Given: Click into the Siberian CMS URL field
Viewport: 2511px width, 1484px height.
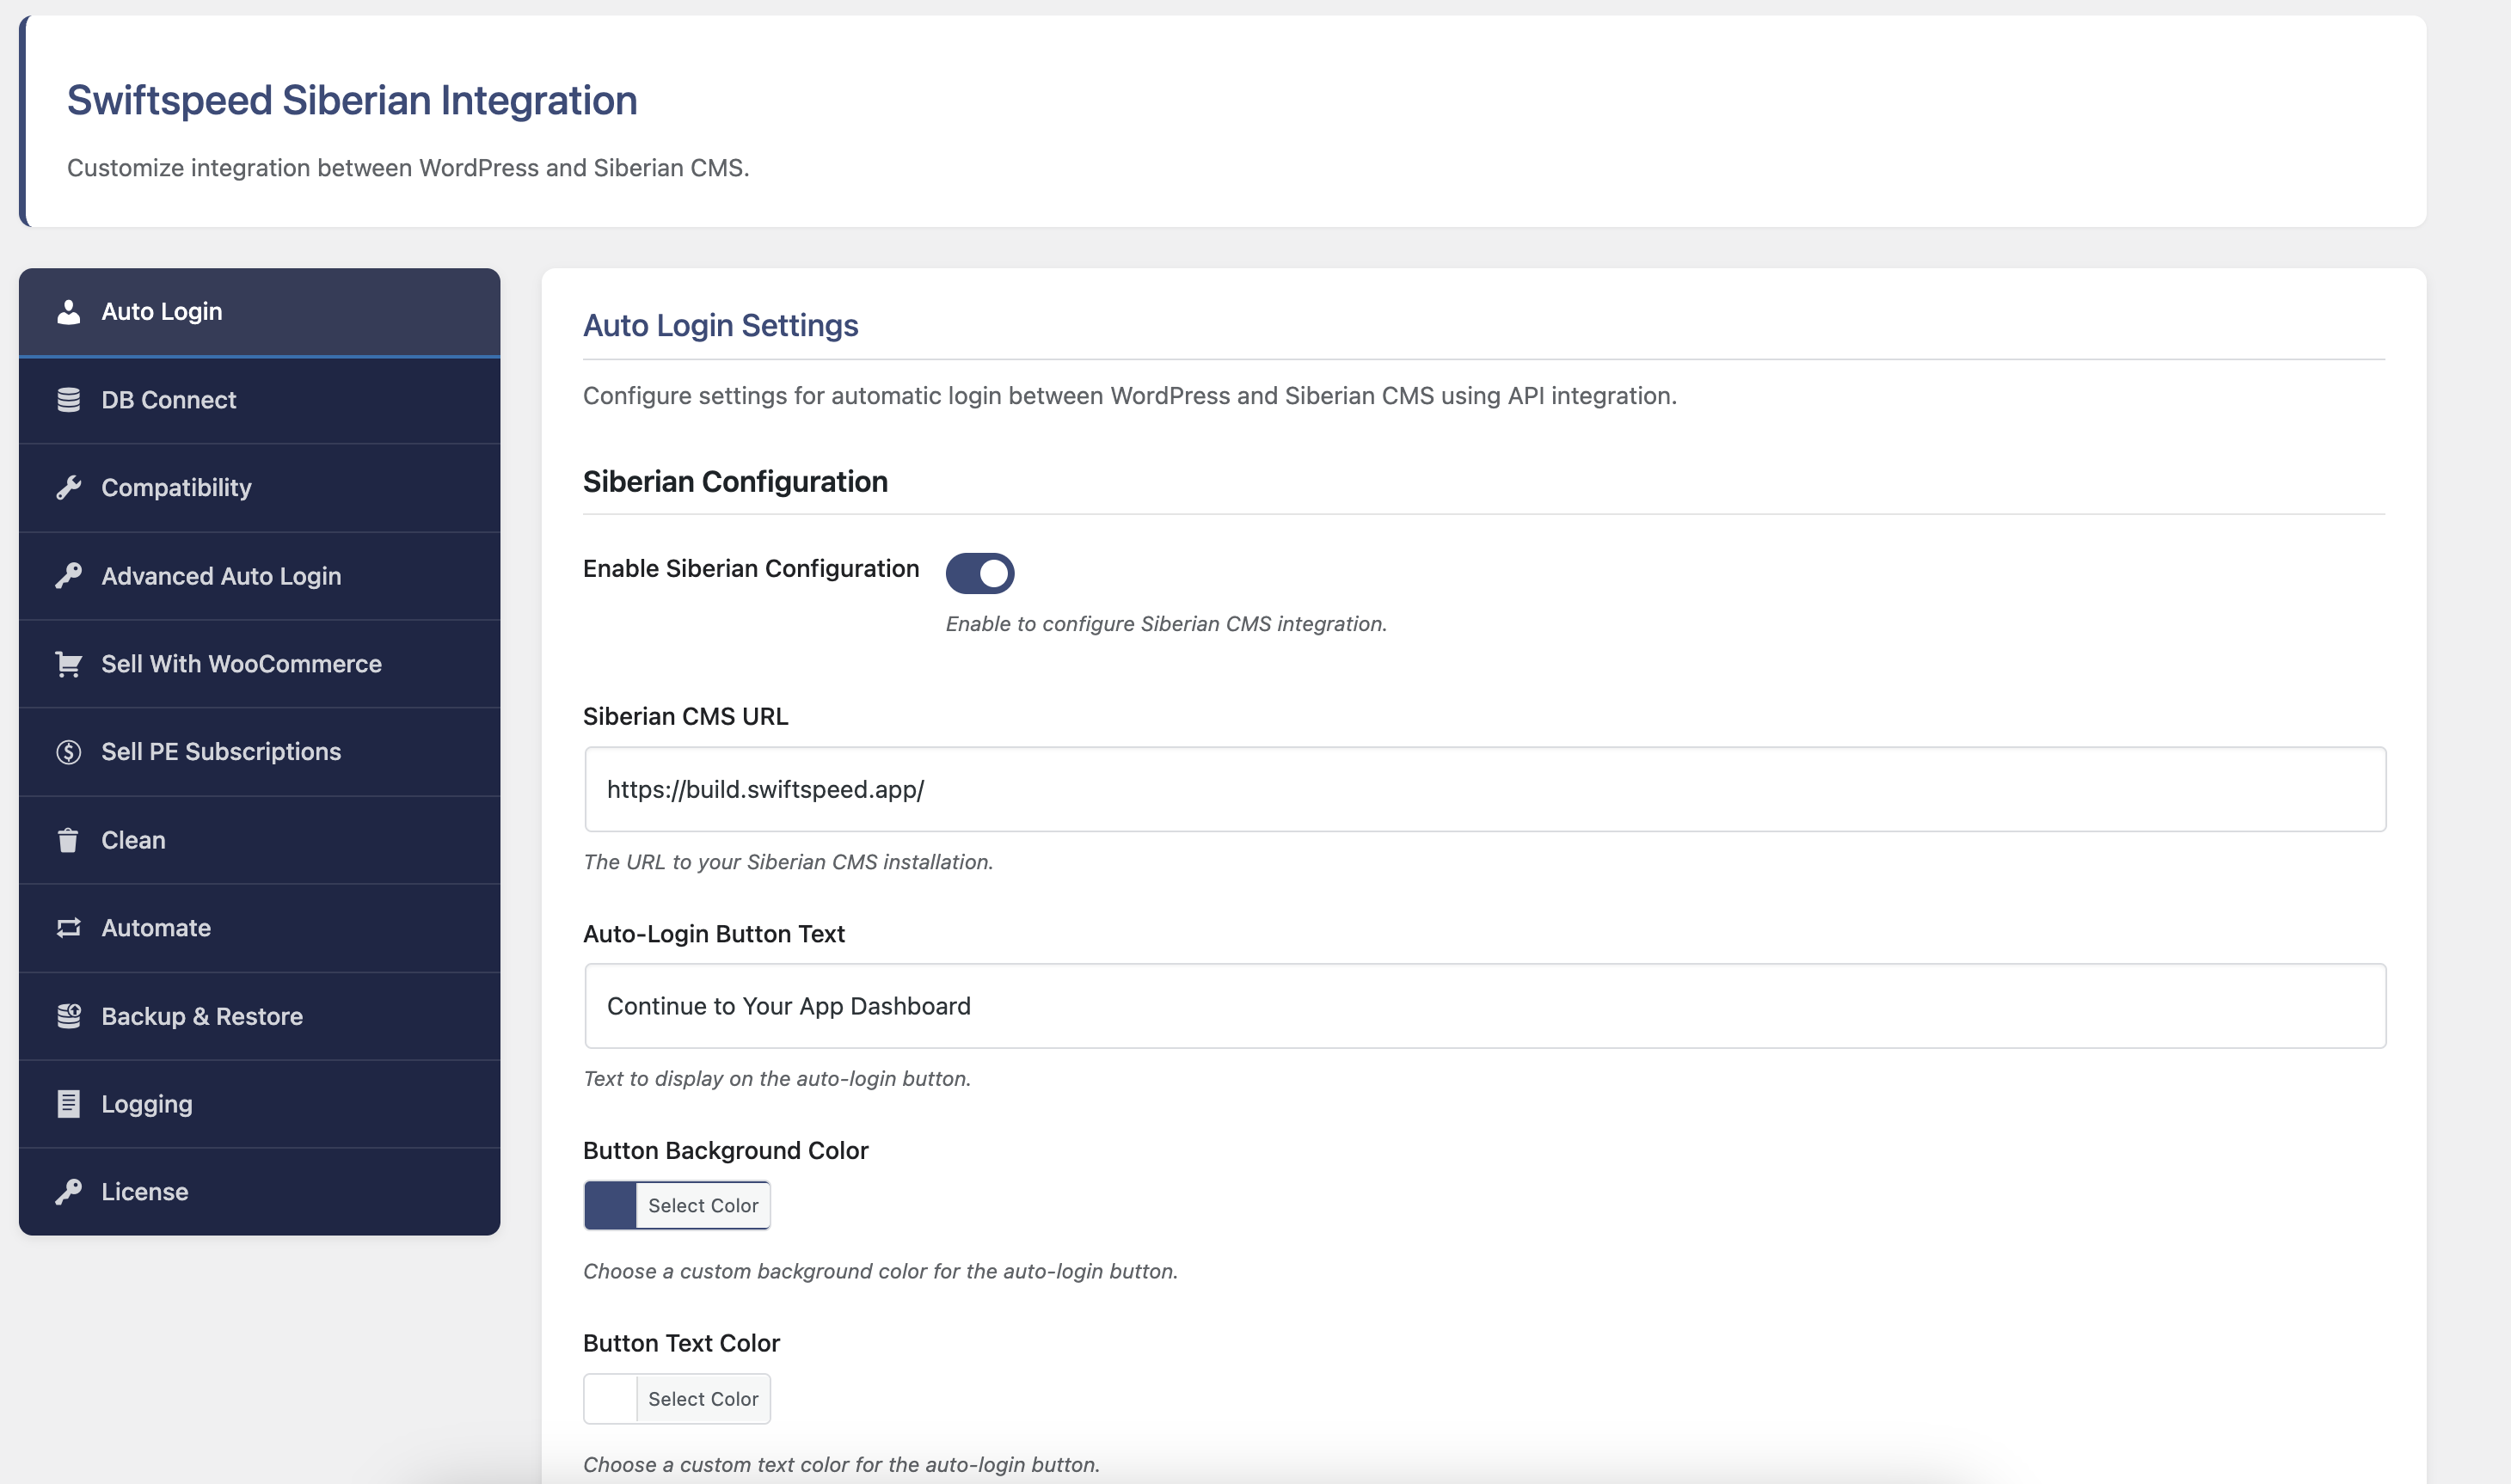Looking at the screenshot, I should click(1485, 789).
